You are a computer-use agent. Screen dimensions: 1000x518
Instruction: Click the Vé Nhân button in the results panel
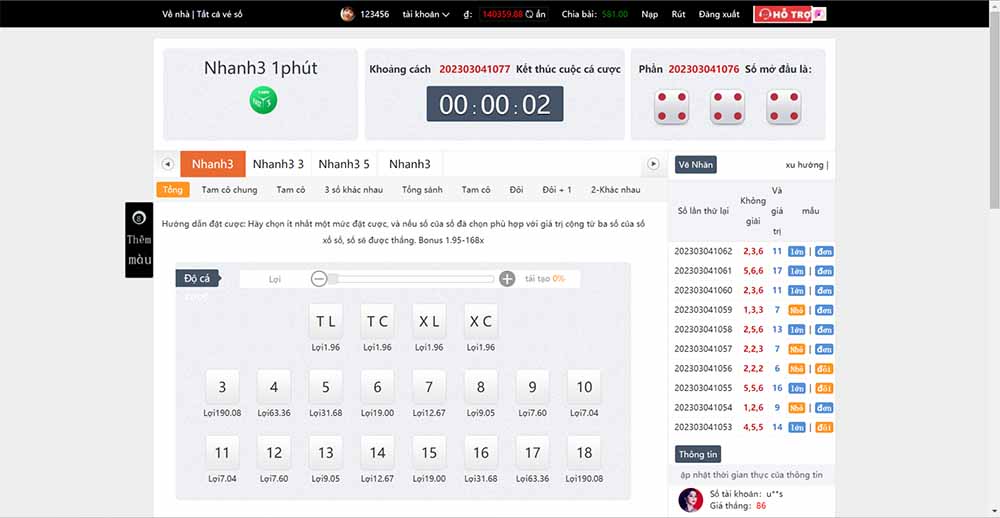[695, 165]
